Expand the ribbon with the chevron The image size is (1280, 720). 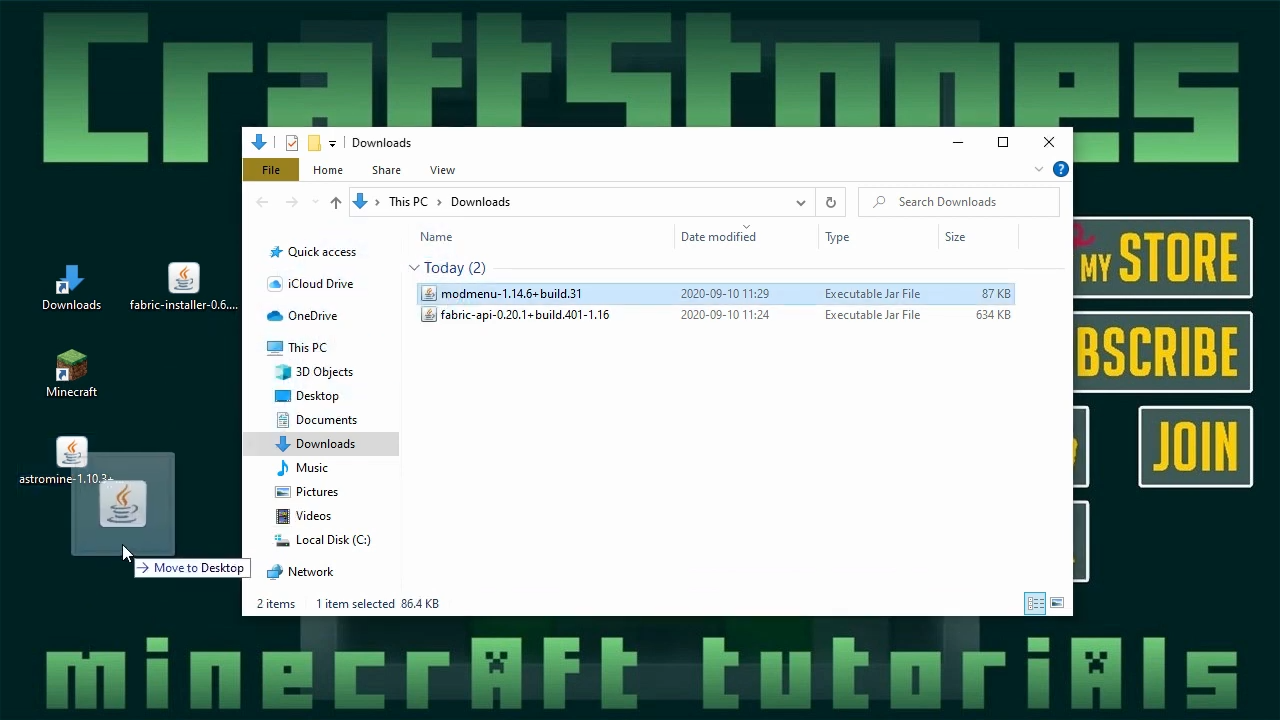[x=1039, y=170]
